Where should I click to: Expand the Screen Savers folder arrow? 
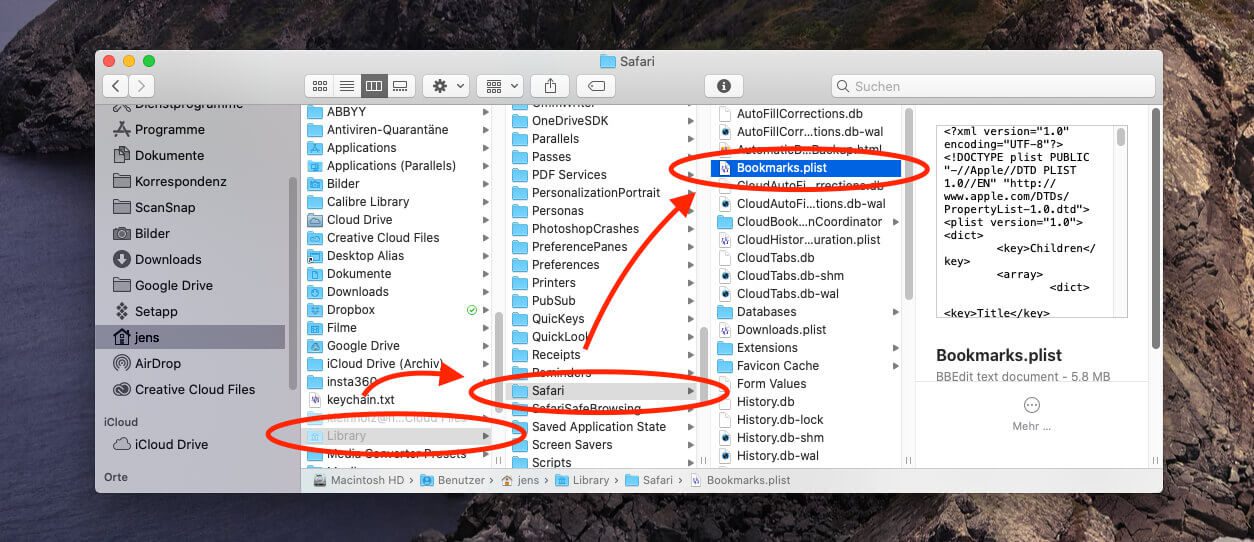pyautogui.click(x=691, y=445)
